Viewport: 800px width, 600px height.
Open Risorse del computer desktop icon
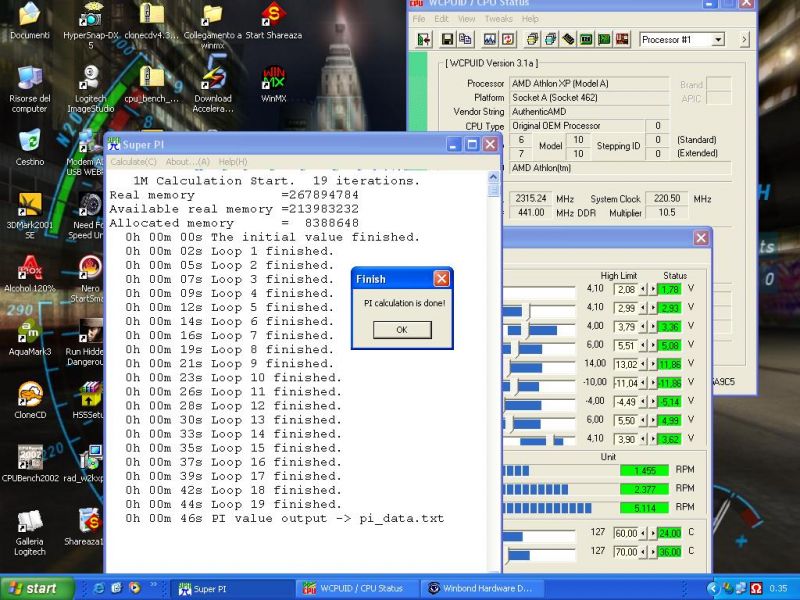point(30,89)
